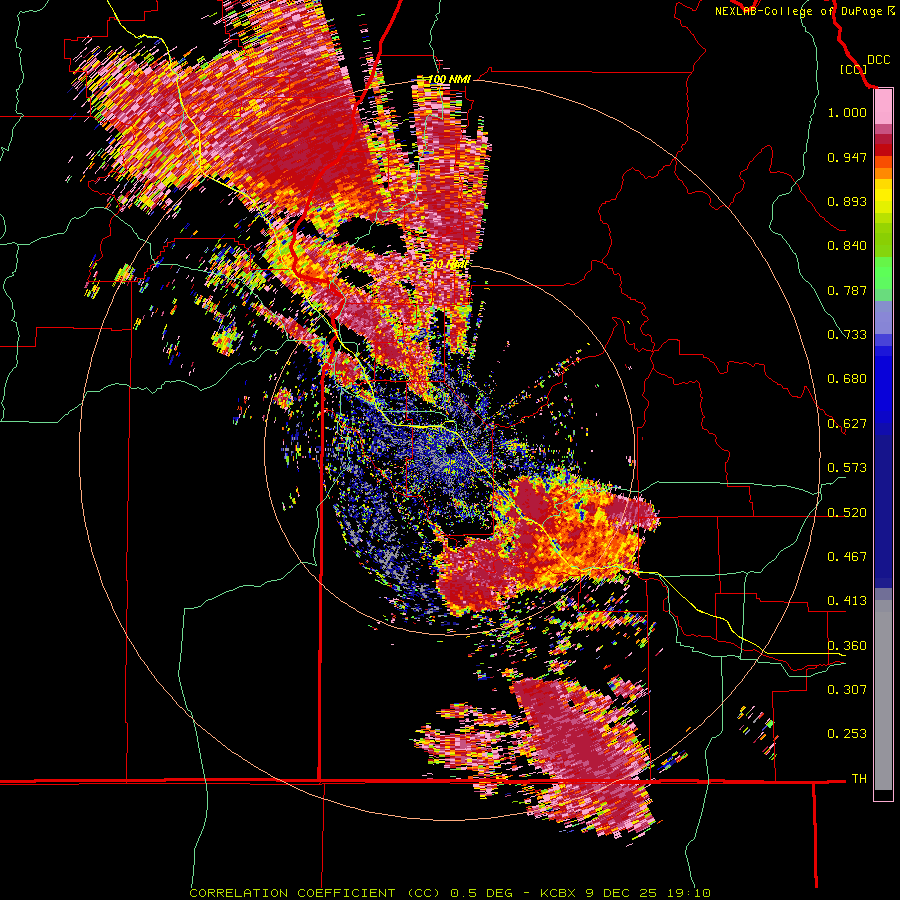Select the 0.893 scale value

pos(847,201)
